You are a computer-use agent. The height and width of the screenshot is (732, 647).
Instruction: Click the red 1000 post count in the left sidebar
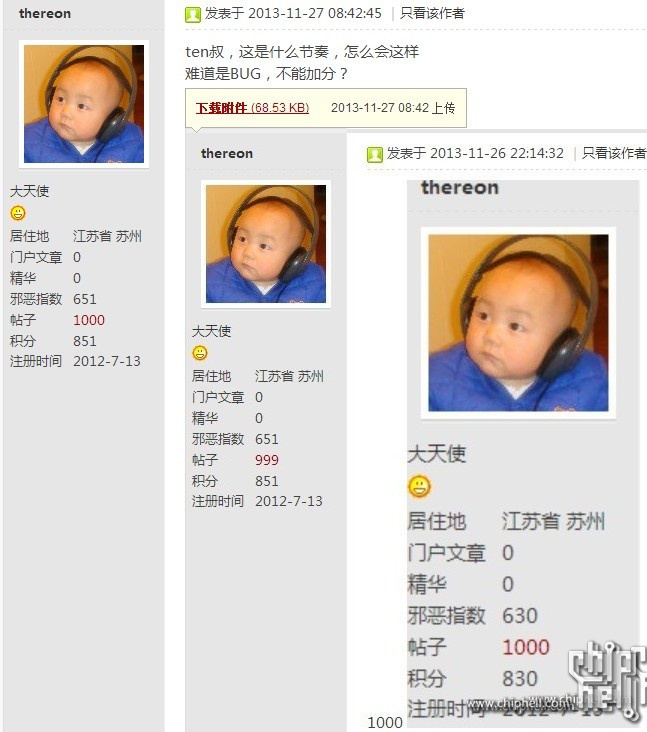coord(89,320)
